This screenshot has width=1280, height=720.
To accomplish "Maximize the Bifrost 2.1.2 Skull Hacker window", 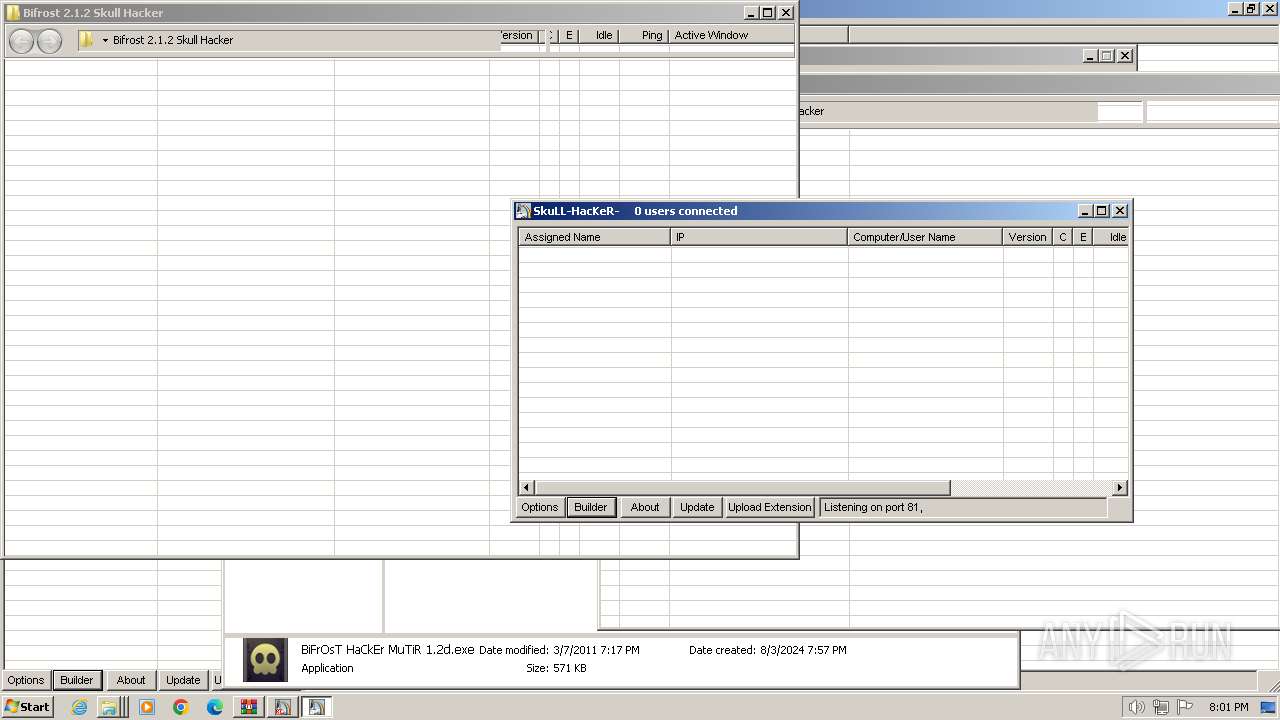I will (768, 13).
